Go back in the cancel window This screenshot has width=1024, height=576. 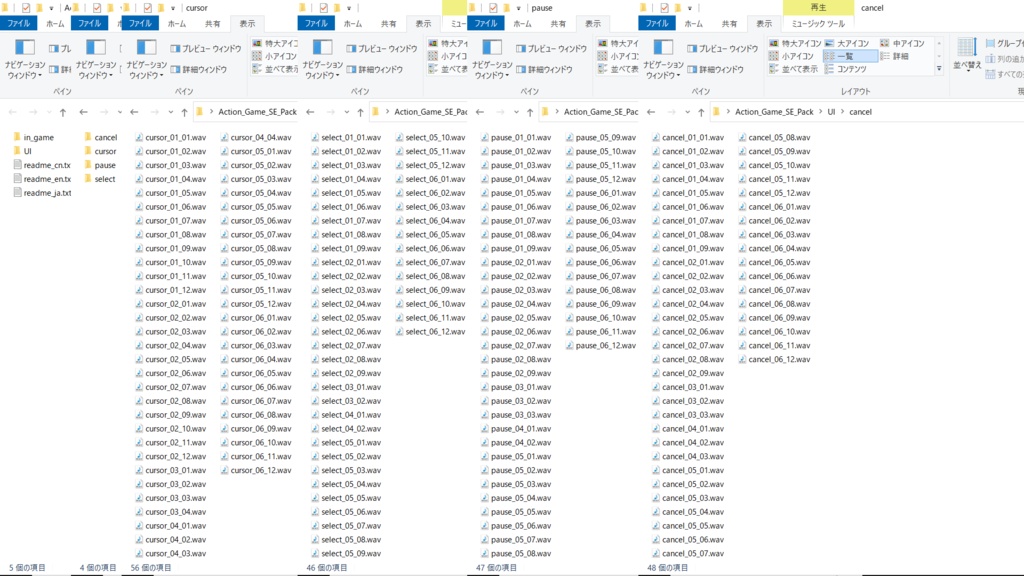pos(651,112)
